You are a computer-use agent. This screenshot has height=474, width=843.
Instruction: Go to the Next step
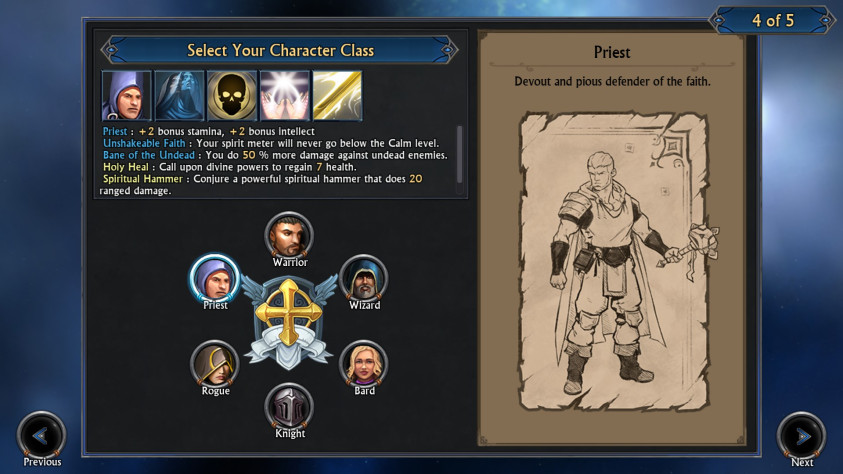pyautogui.click(x=802, y=437)
